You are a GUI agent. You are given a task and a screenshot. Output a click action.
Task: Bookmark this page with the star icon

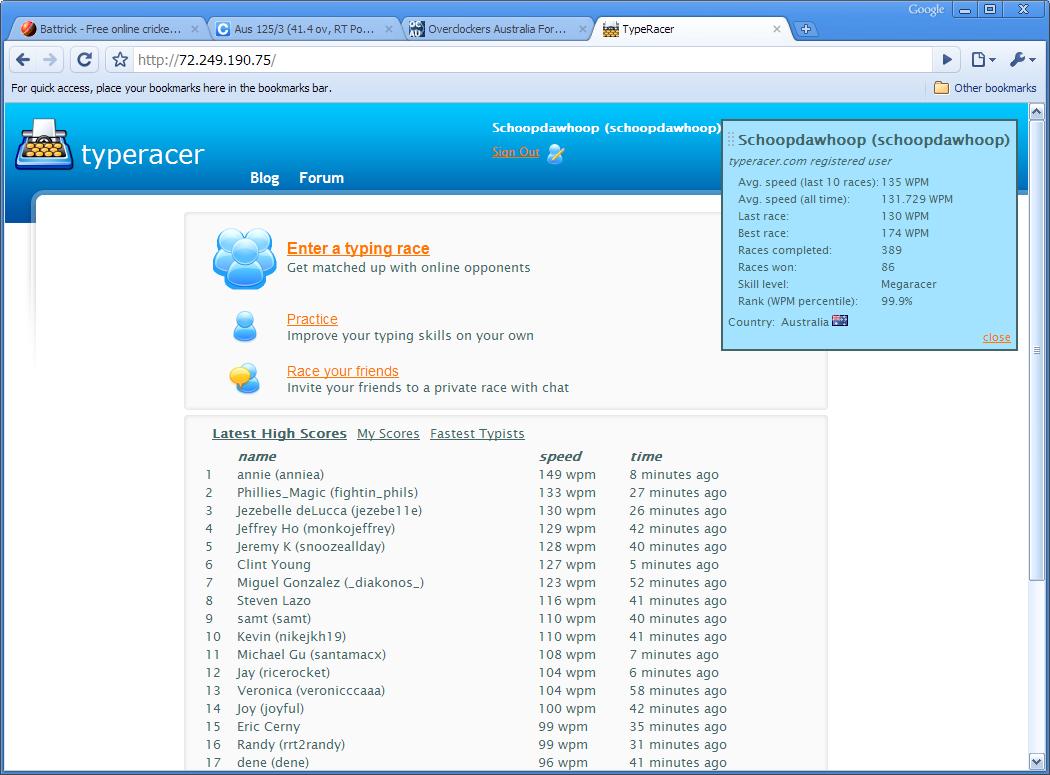click(x=120, y=60)
